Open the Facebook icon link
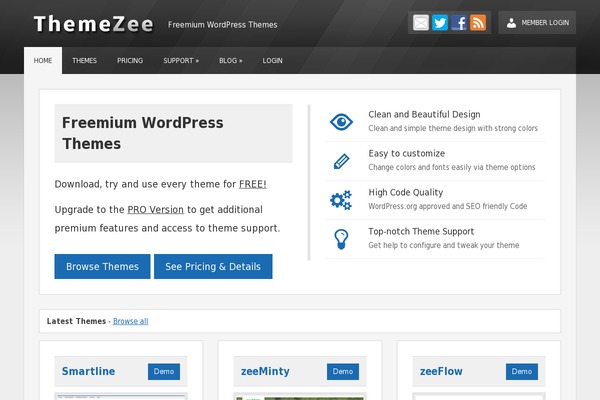The height and width of the screenshot is (400, 600). pos(459,23)
